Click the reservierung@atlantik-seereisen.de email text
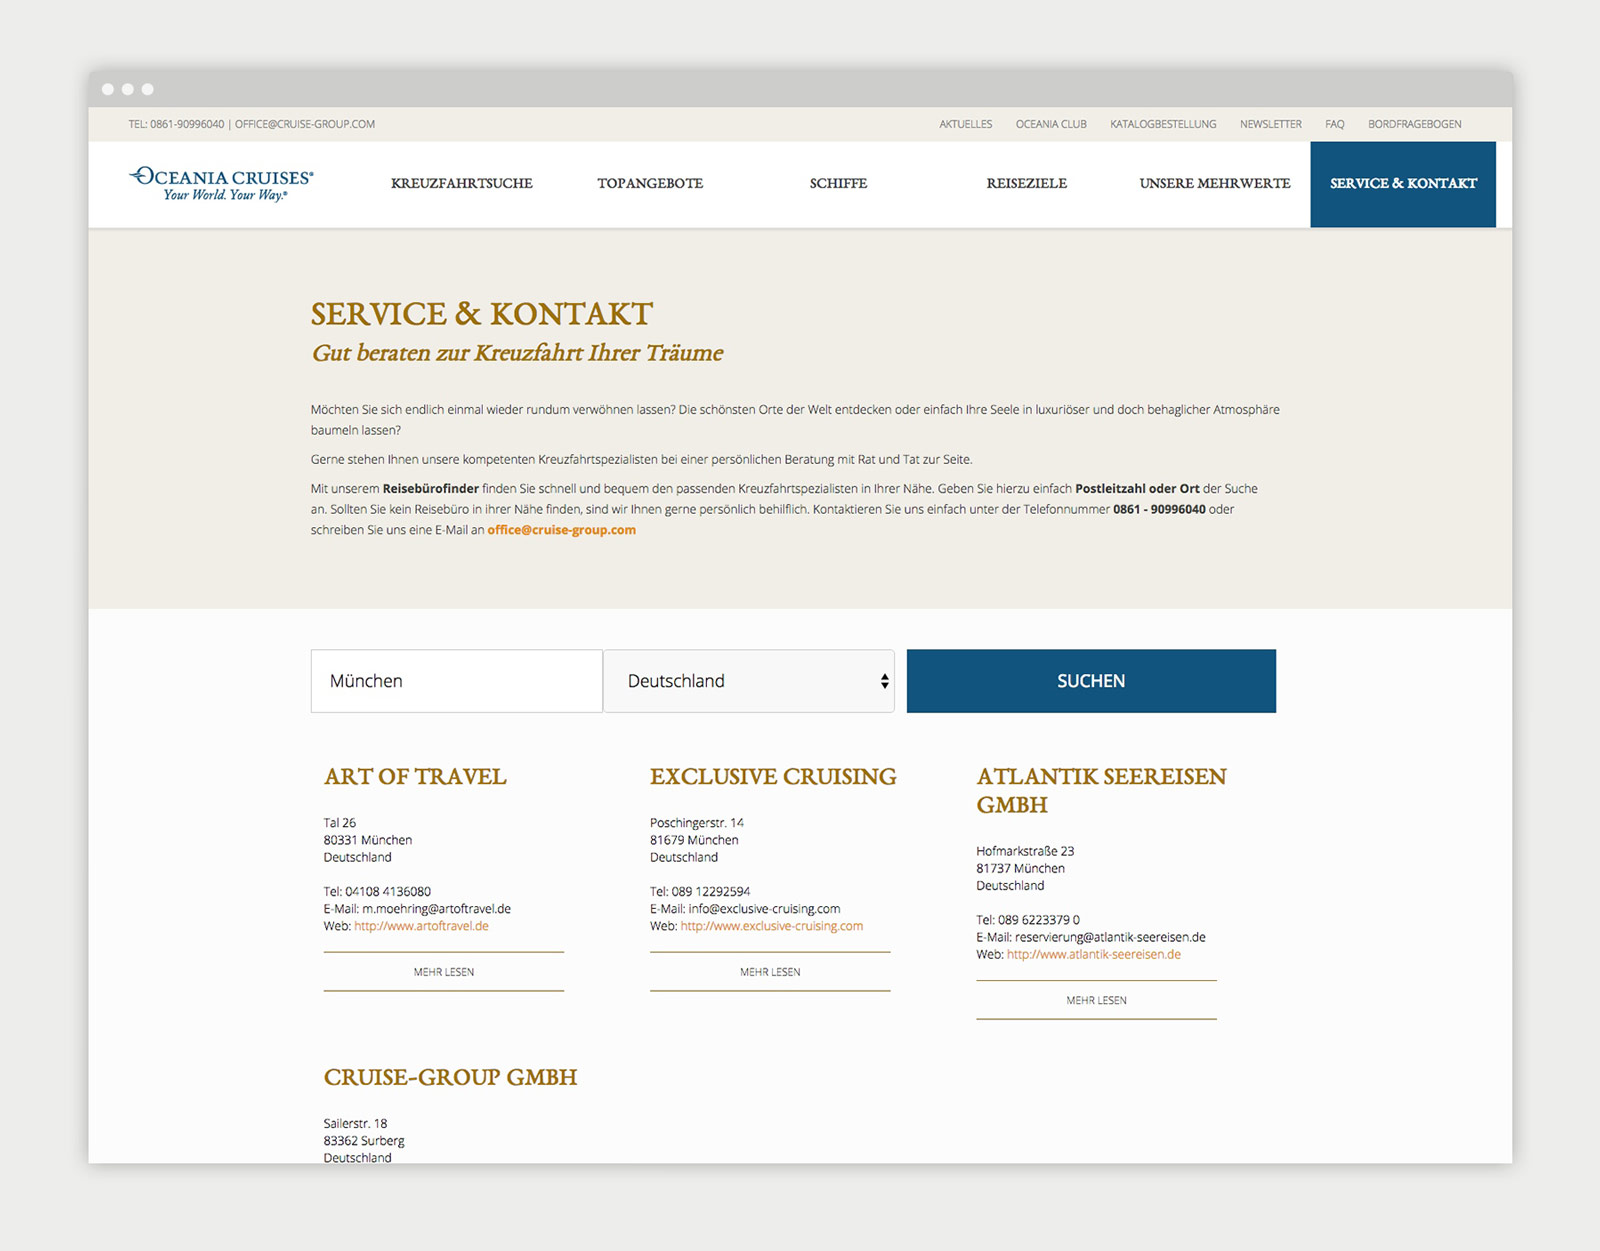Image resolution: width=1600 pixels, height=1251 pixels. click(1110, 937)
